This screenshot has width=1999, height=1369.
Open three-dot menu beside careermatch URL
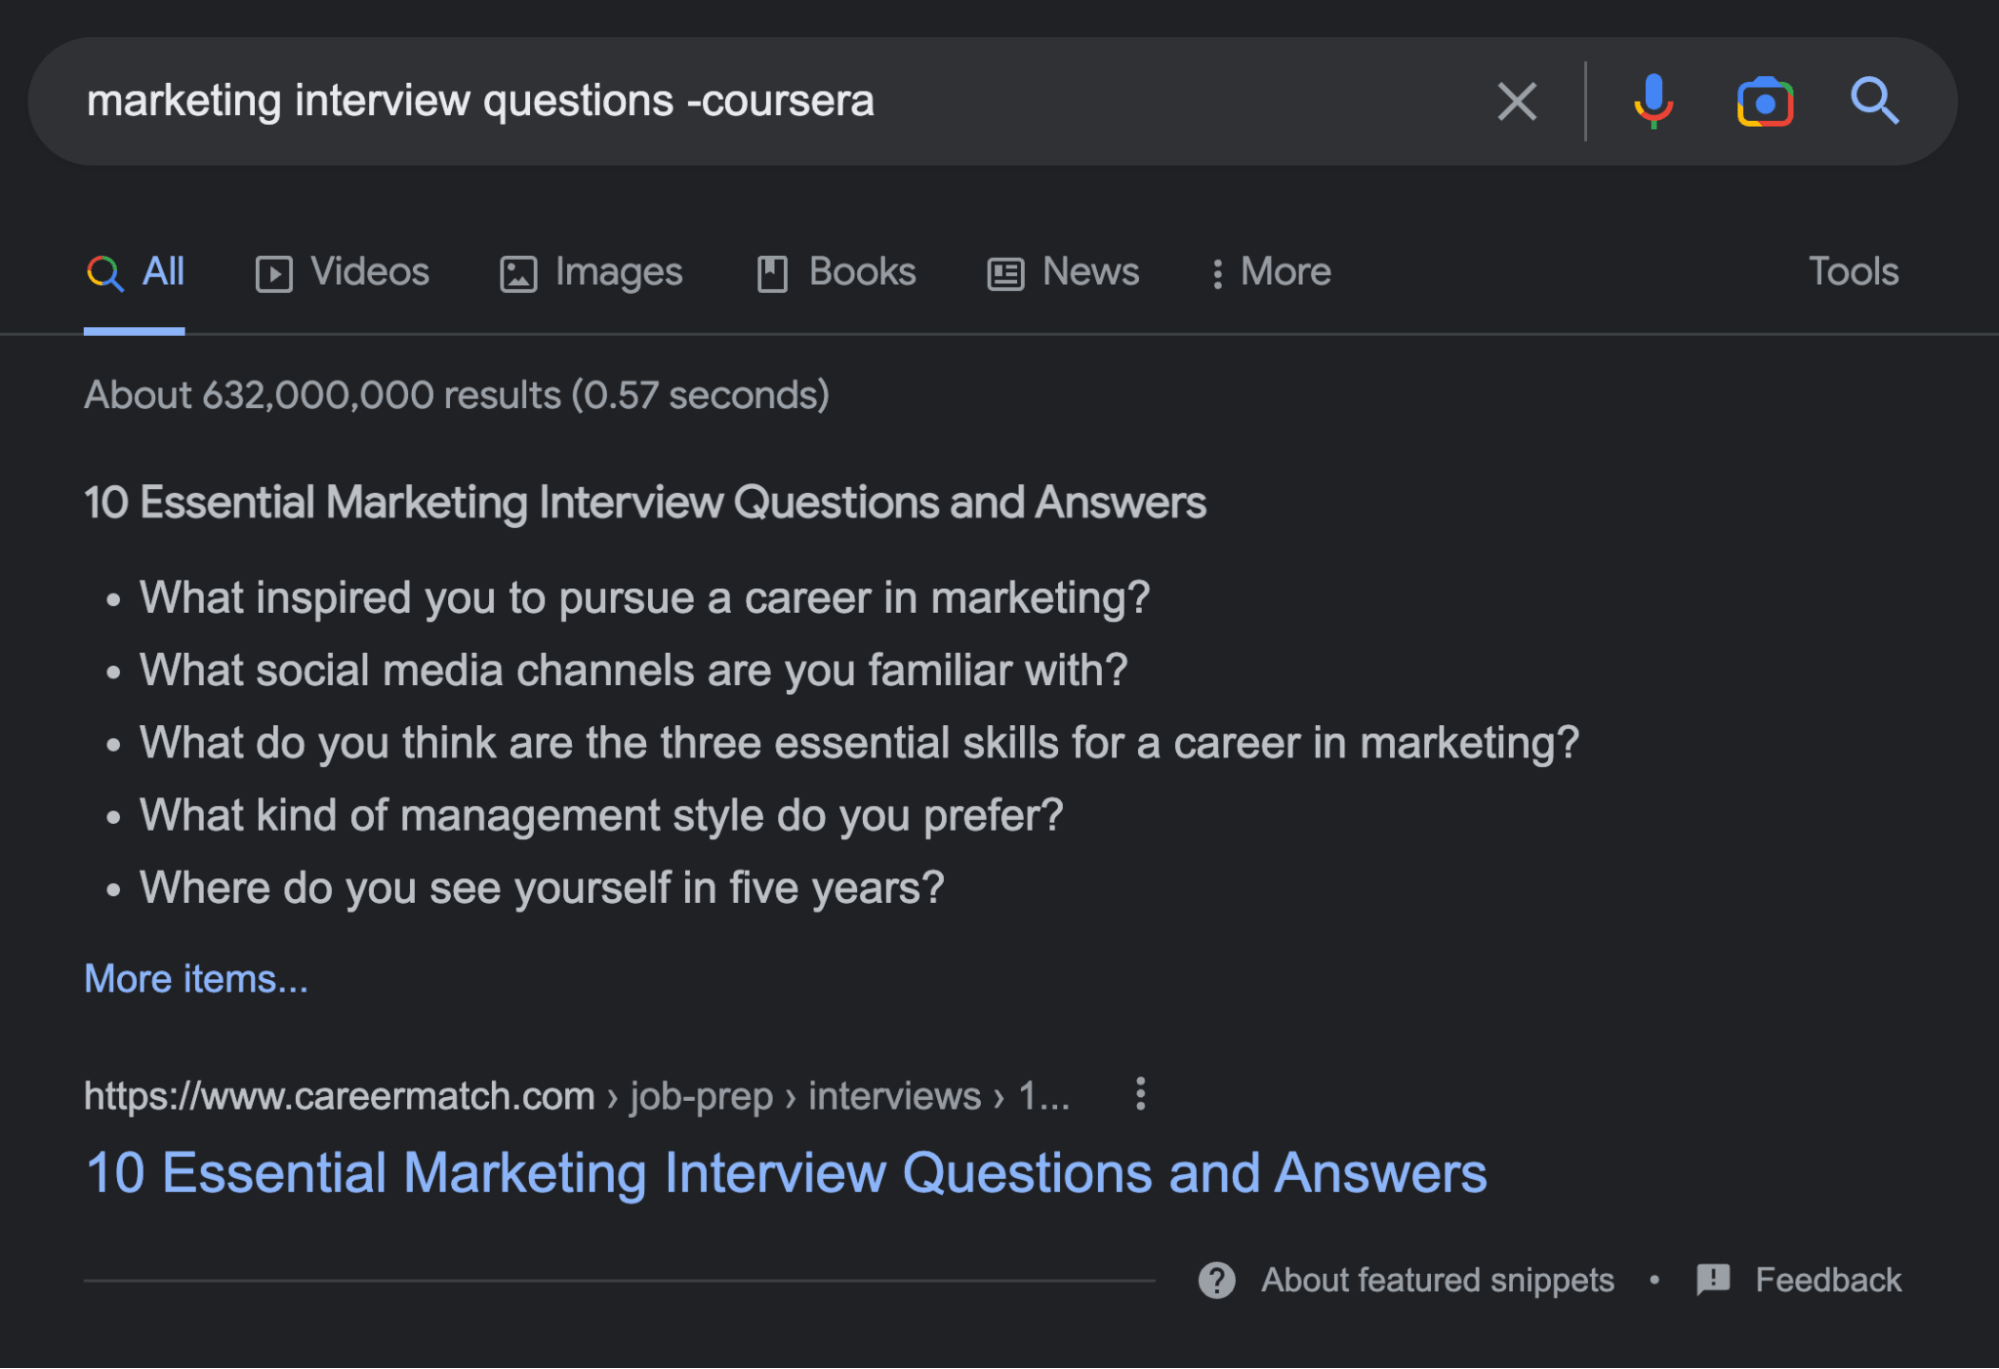click(x=1140, y=1094)
